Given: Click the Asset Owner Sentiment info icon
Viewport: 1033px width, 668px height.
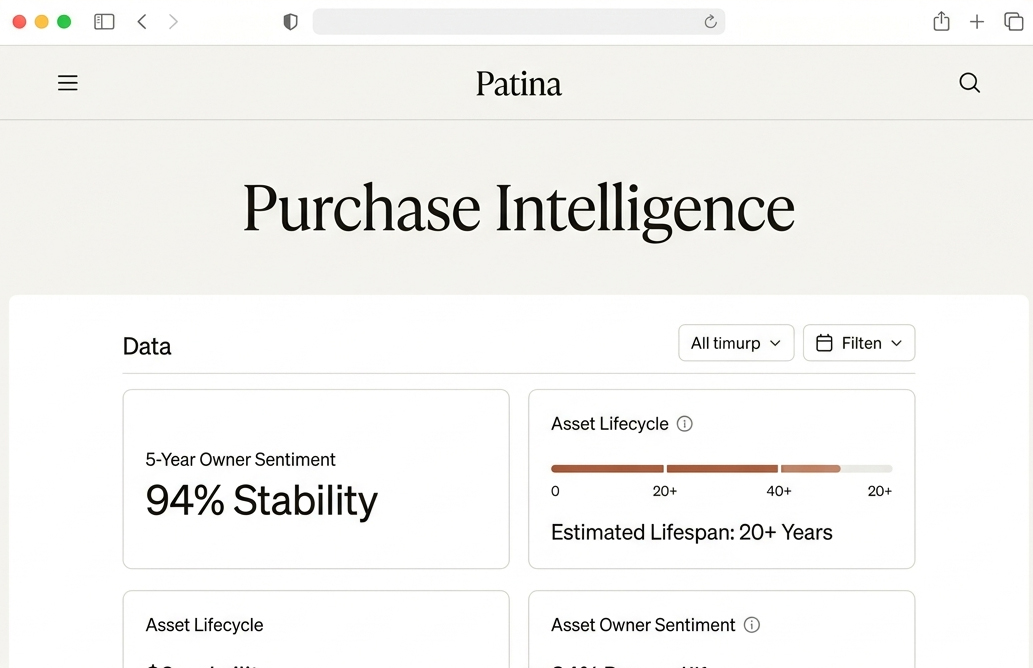Looking at the screenshot, I should click(x=752, y=625).
